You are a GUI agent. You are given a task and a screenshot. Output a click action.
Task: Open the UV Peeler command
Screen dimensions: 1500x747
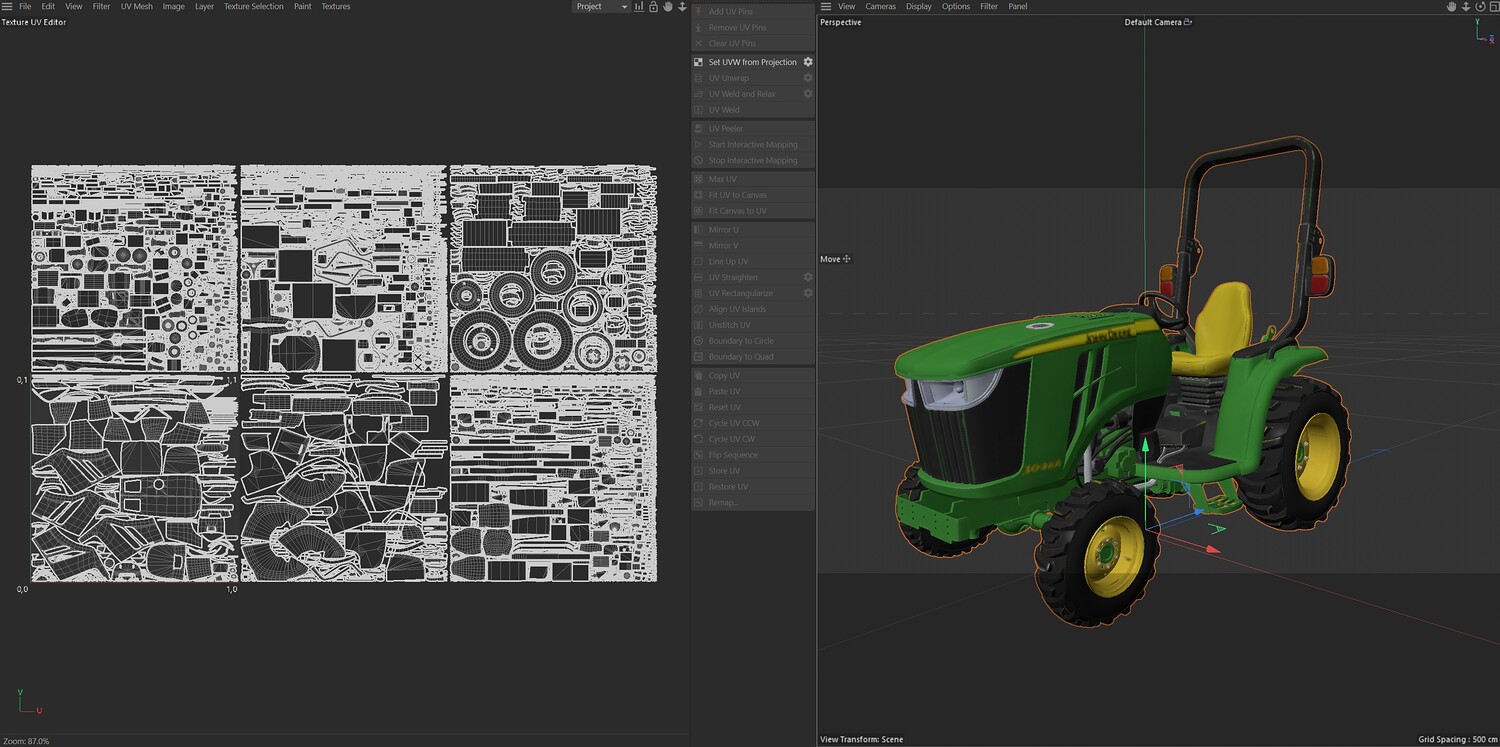click(753, 129)
